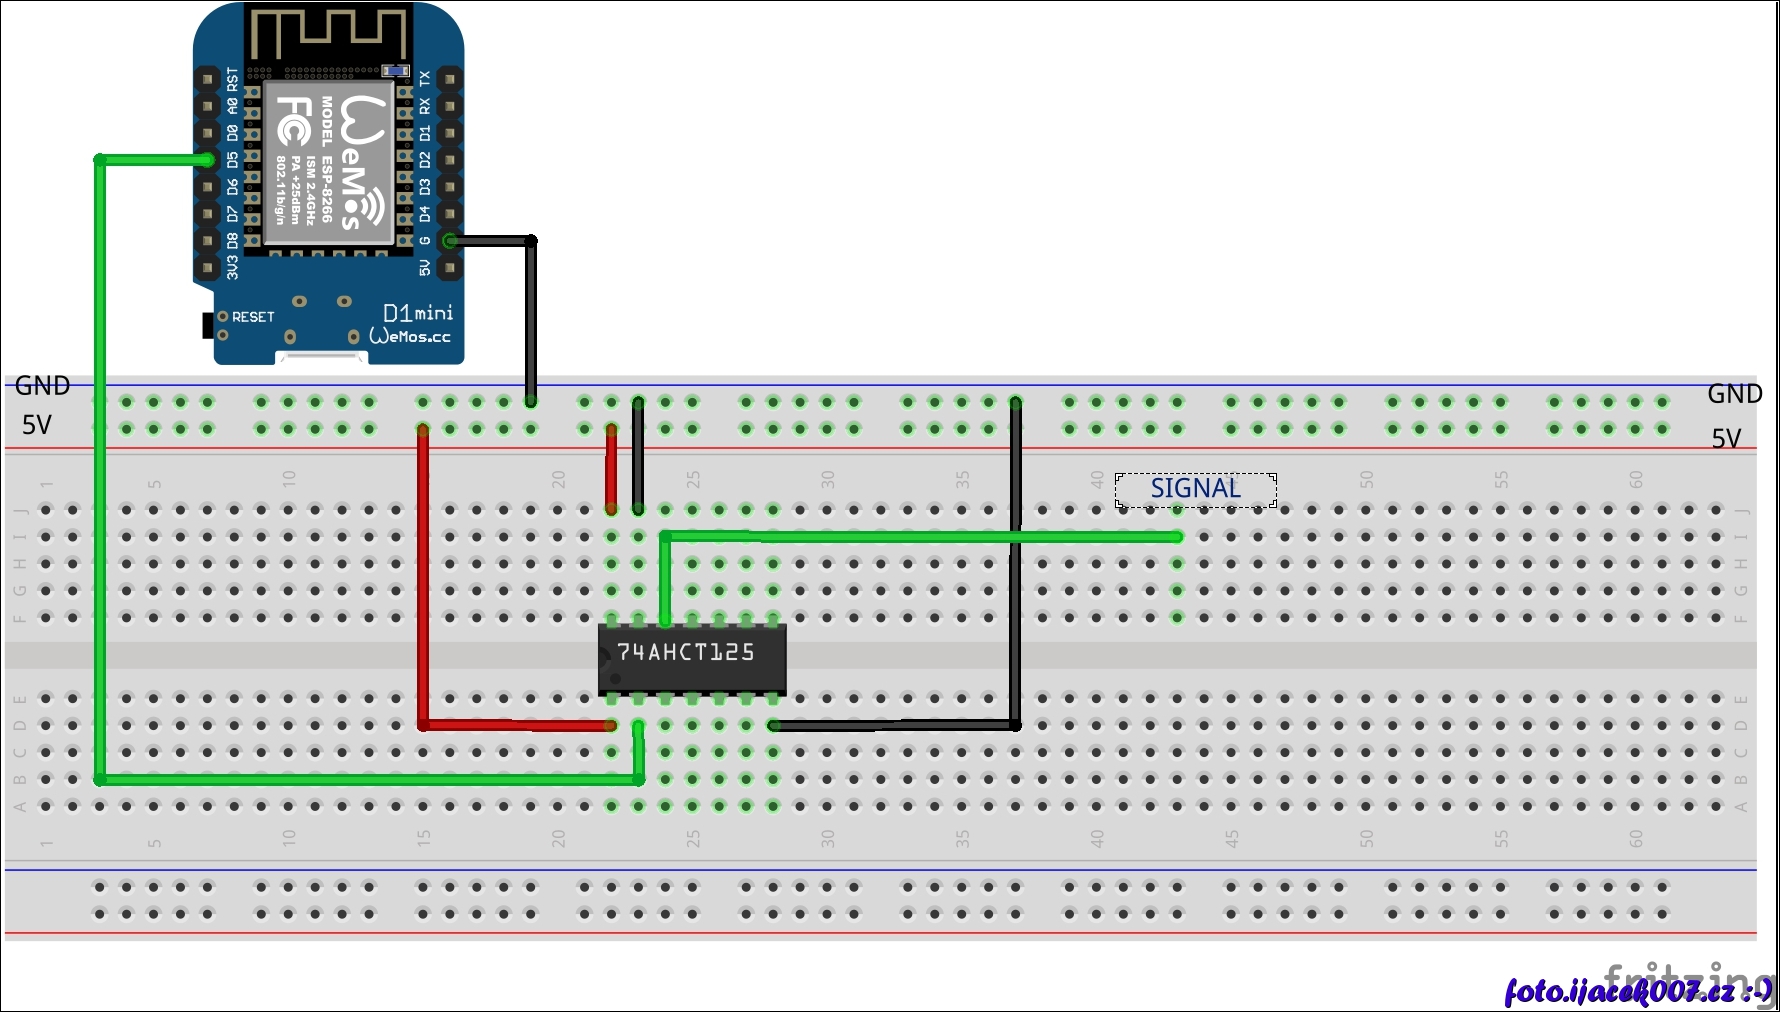The image size is (1780, 1012).
Task: Click the WiFi antenna trace on the board
Action: [x=328, y=34]
